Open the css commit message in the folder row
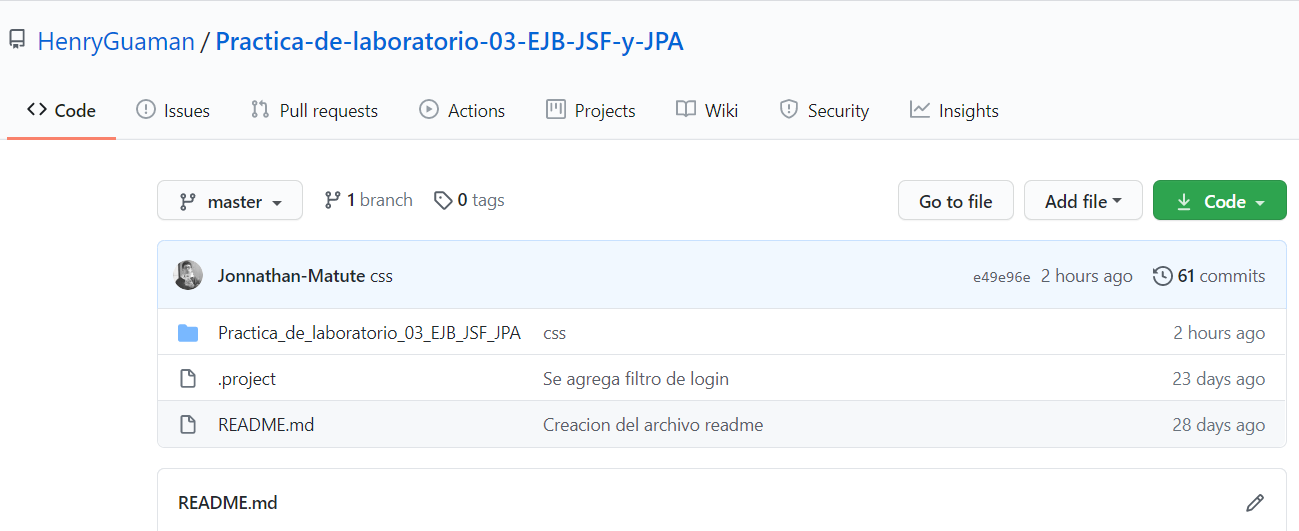 [554, 333]
